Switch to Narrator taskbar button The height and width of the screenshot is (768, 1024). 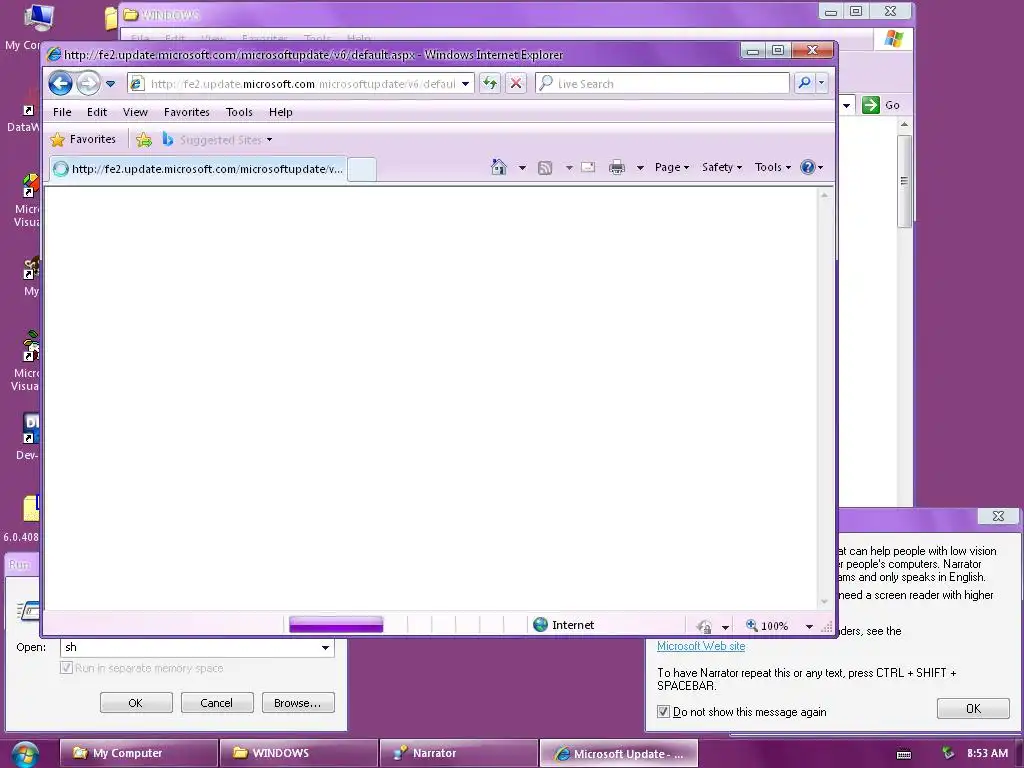[458, 753]
